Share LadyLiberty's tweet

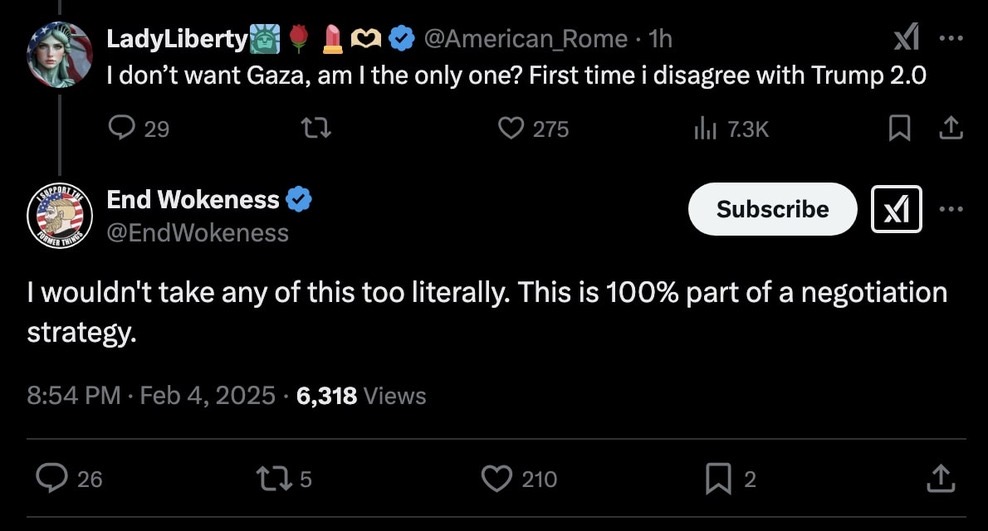coord(950,128)
